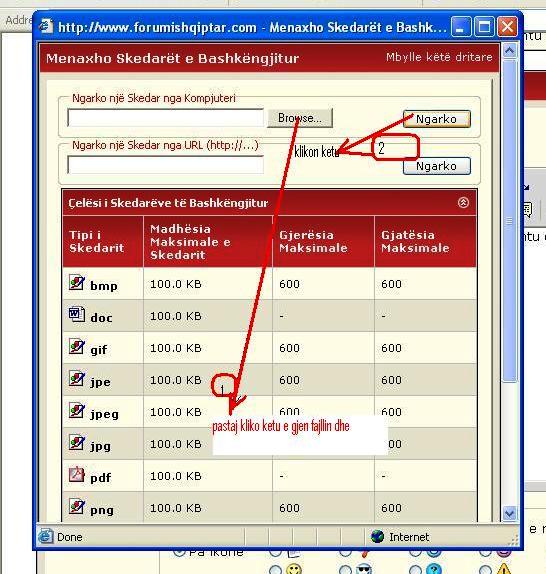The height and width of the screenshot is (574, 546).
Task: Click the gif file type icon
Action: click(x=77, y=346)
